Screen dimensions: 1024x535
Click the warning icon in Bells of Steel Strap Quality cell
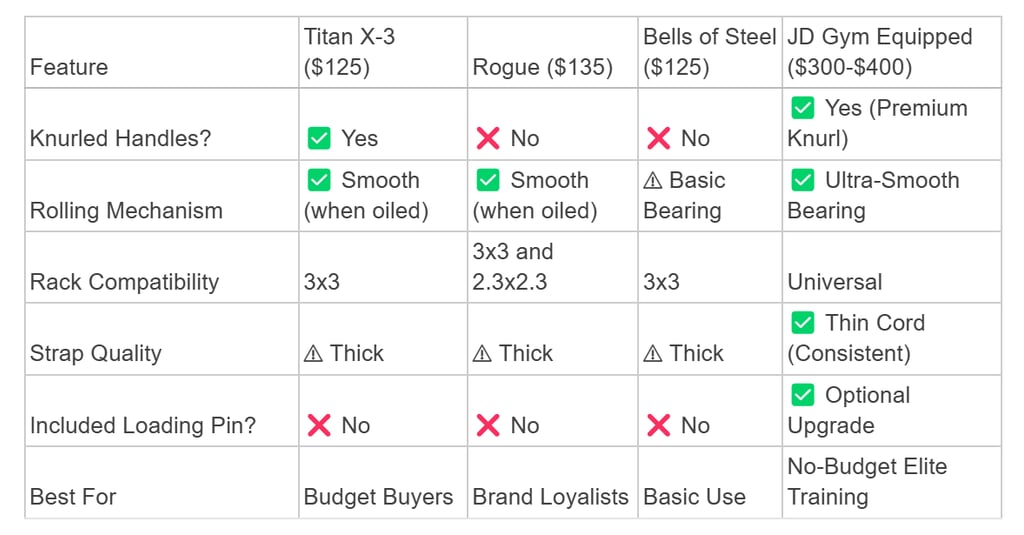[653, 354]
